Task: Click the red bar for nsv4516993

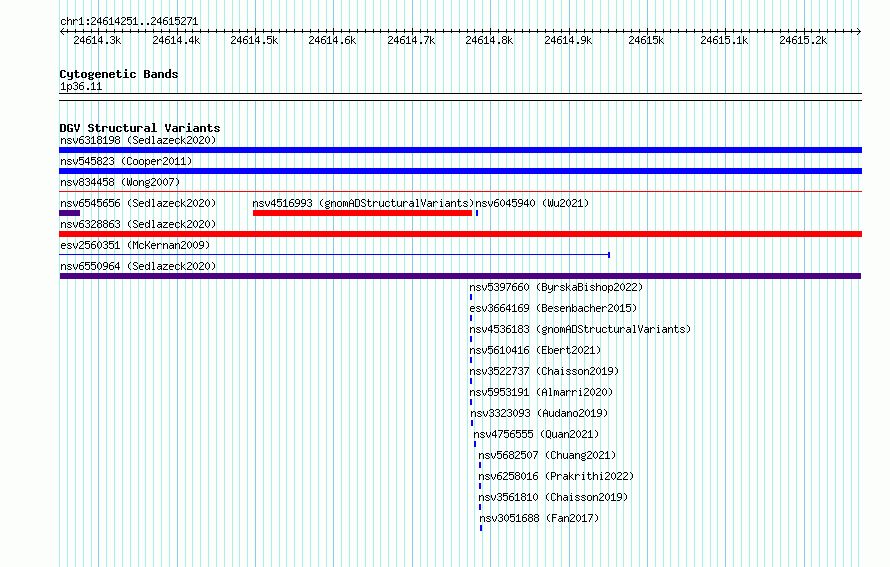Action: 362,213
